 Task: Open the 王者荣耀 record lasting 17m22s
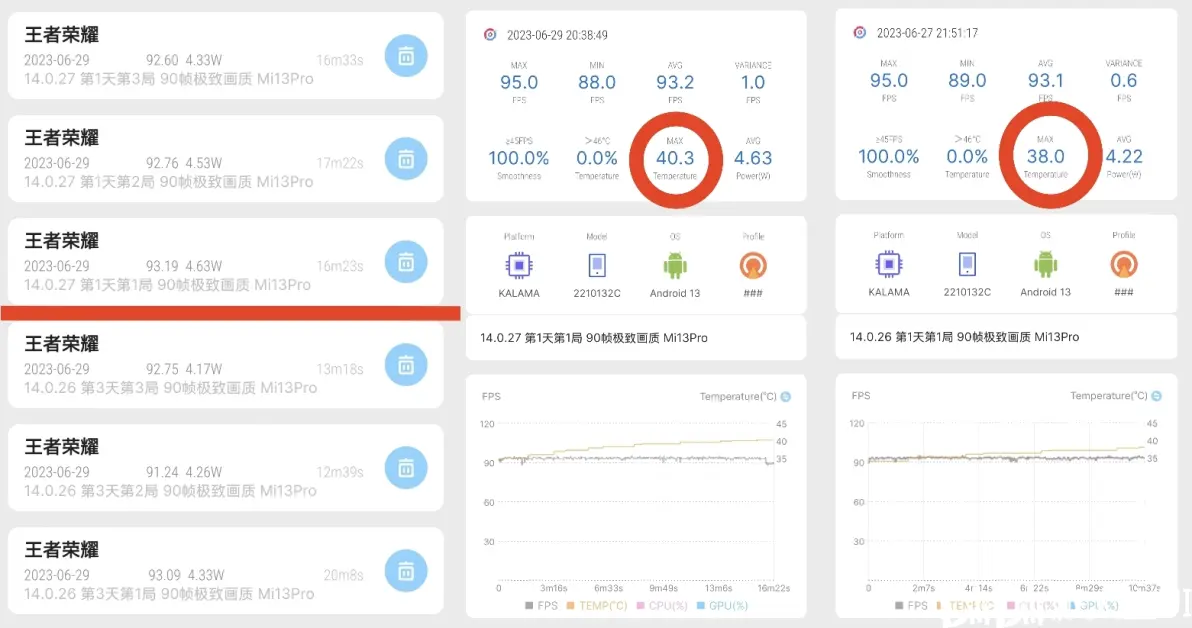pos(226,159)
